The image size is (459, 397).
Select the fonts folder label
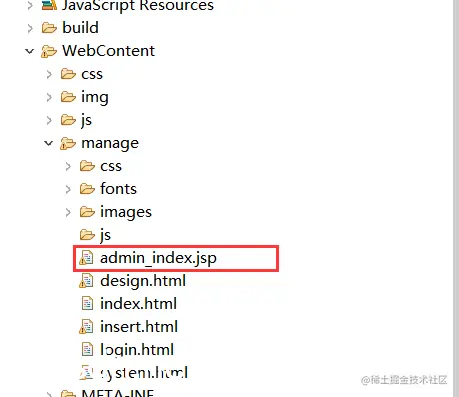click(118, 189)
